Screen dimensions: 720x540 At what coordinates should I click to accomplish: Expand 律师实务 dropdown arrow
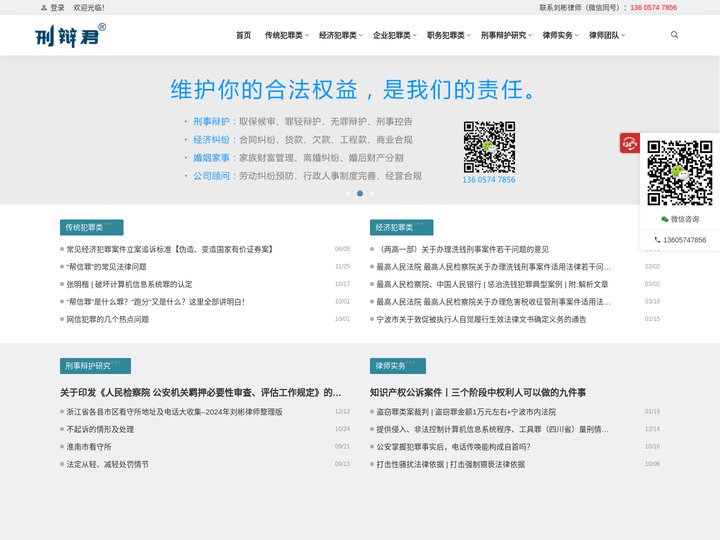pyautogui.click(x=577, y=35)
